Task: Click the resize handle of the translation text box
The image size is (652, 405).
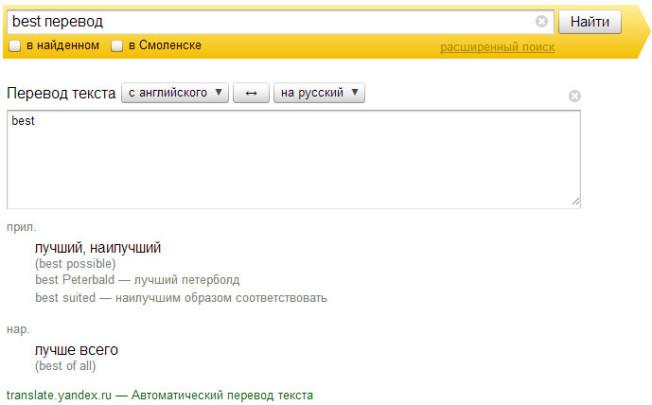Action: click(575, 202)
